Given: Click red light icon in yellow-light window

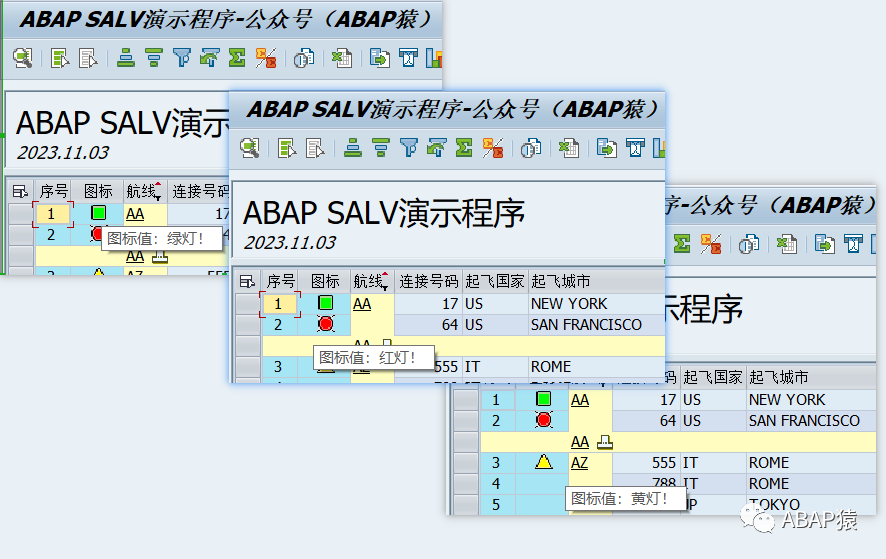Looking at the screenshot, I should pyautogui.click(x=544, y=420).
